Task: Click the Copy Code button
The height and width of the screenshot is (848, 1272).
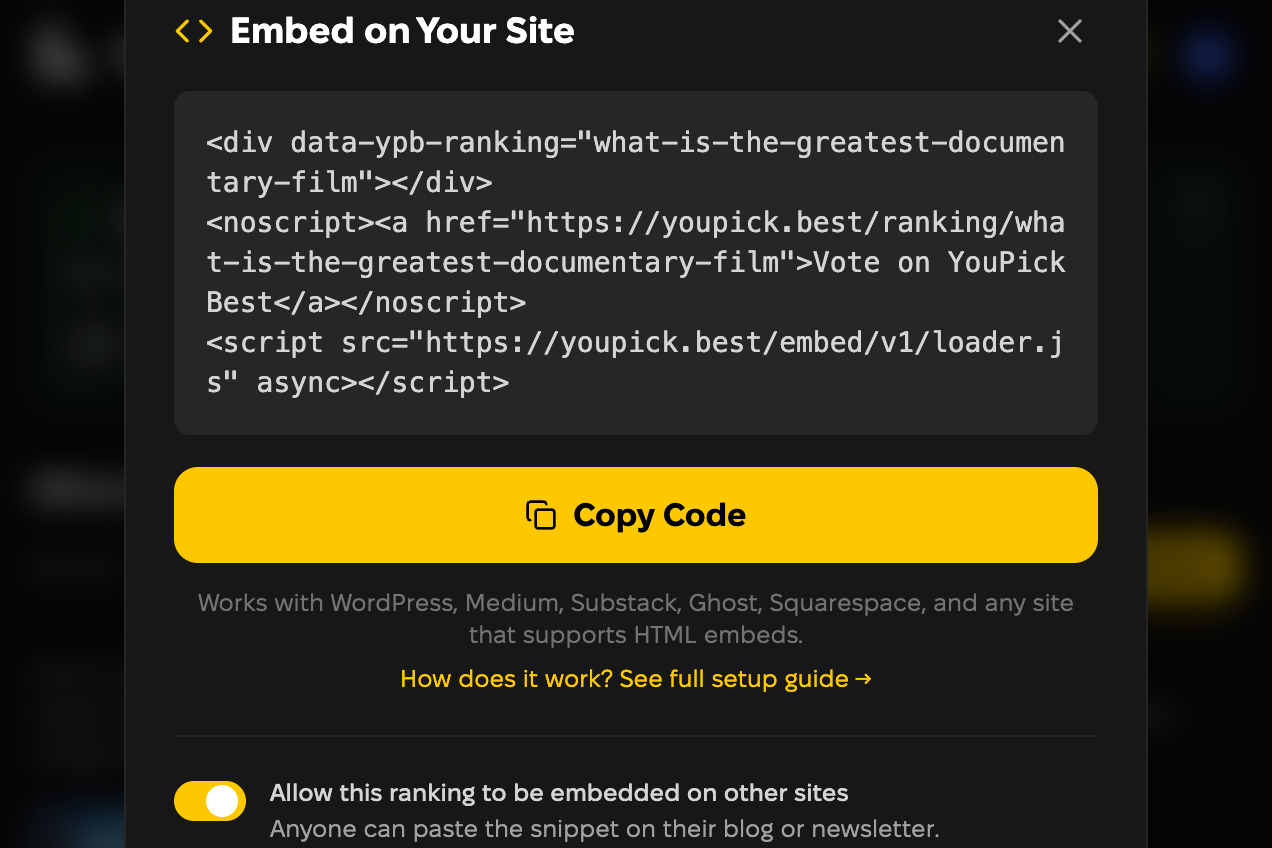Action: pos(636,515)
